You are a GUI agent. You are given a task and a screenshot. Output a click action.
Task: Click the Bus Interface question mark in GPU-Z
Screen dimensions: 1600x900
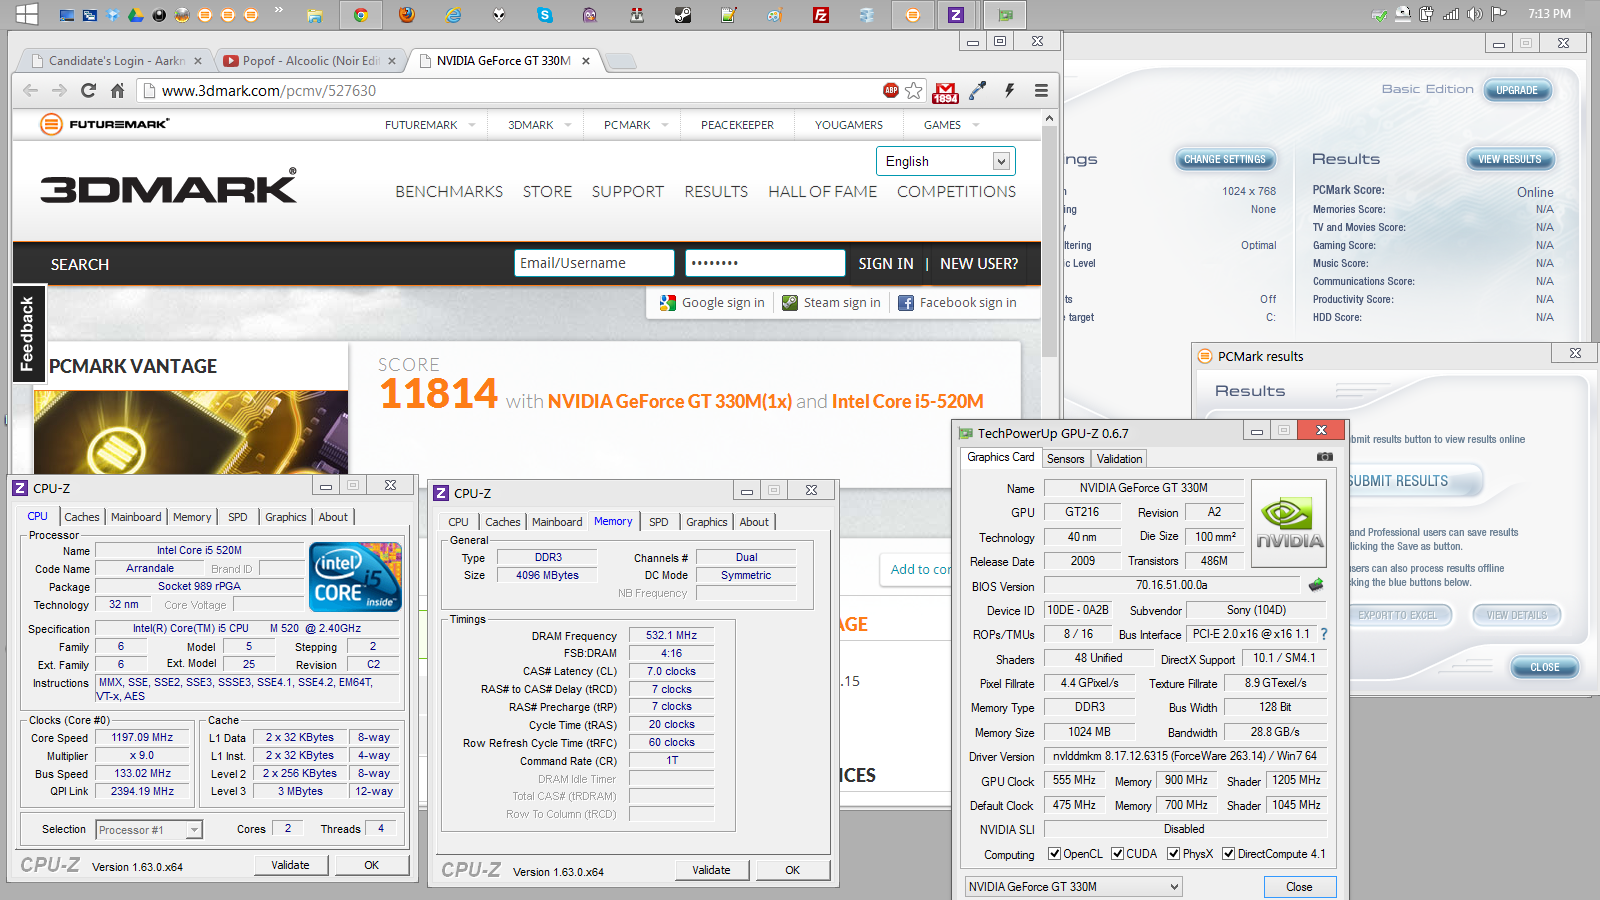[x=1324, y=634]
